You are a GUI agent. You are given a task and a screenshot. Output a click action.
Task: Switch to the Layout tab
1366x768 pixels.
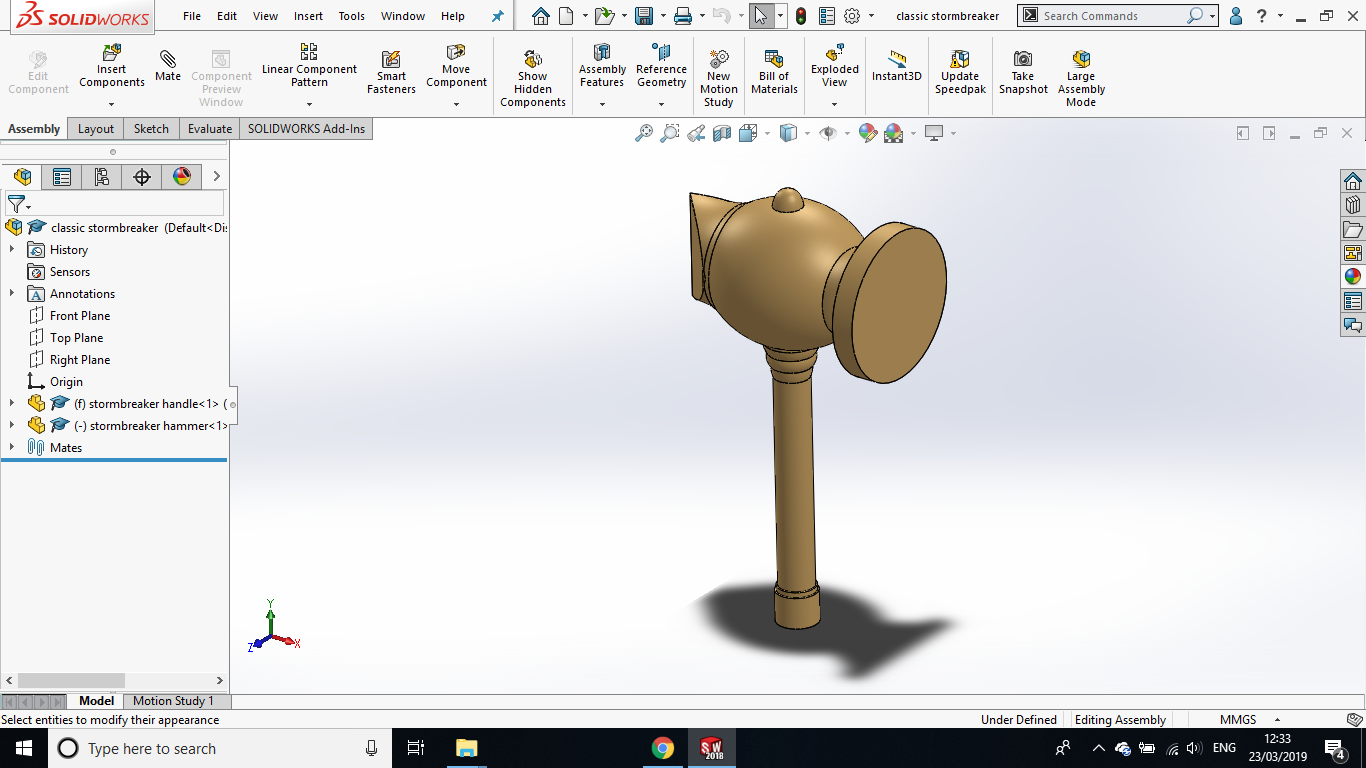click(96, 129)
